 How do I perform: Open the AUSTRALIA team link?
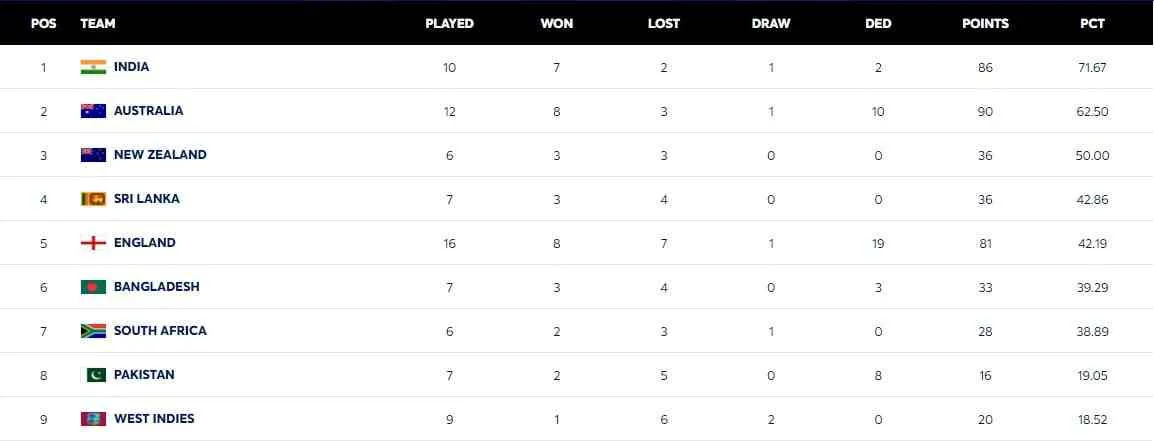[x=148, y=111]
